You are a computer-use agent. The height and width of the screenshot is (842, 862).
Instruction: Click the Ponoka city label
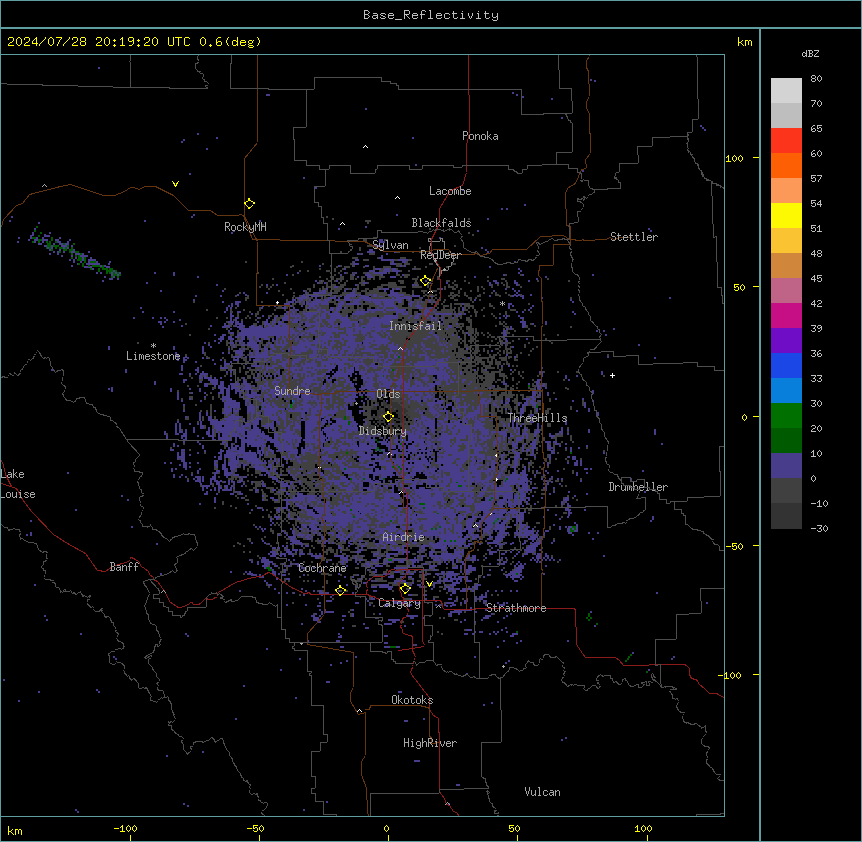pyautogui.click(x=480, y=136)
